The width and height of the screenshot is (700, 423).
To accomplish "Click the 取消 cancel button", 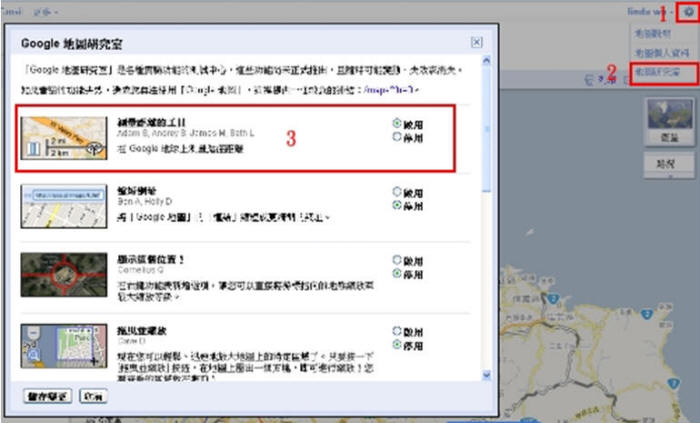I will 93,396.
